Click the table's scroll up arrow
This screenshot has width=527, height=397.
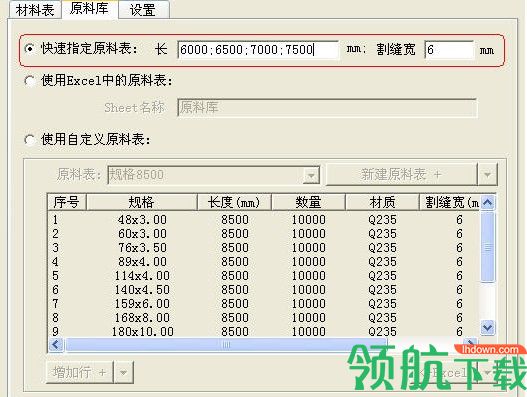pos(487,202)
